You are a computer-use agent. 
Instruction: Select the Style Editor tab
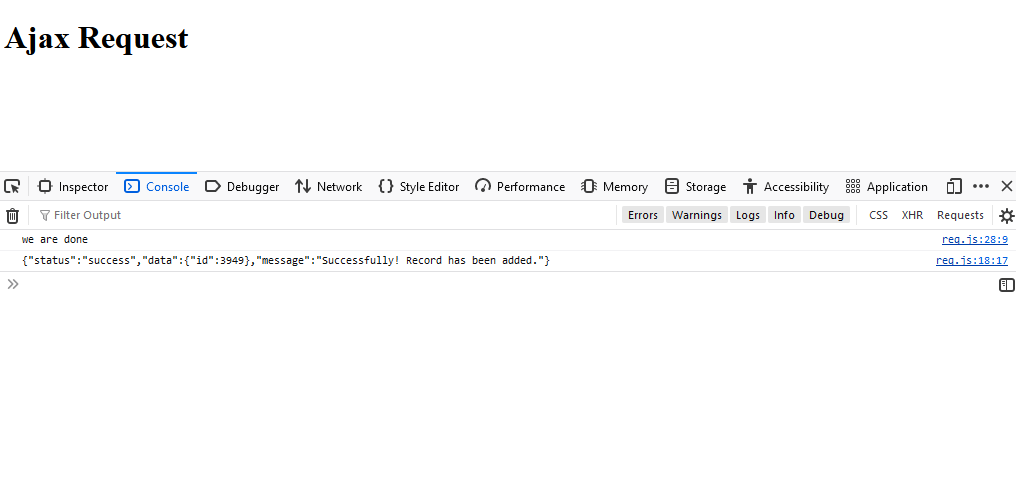[x=418, y=186]
